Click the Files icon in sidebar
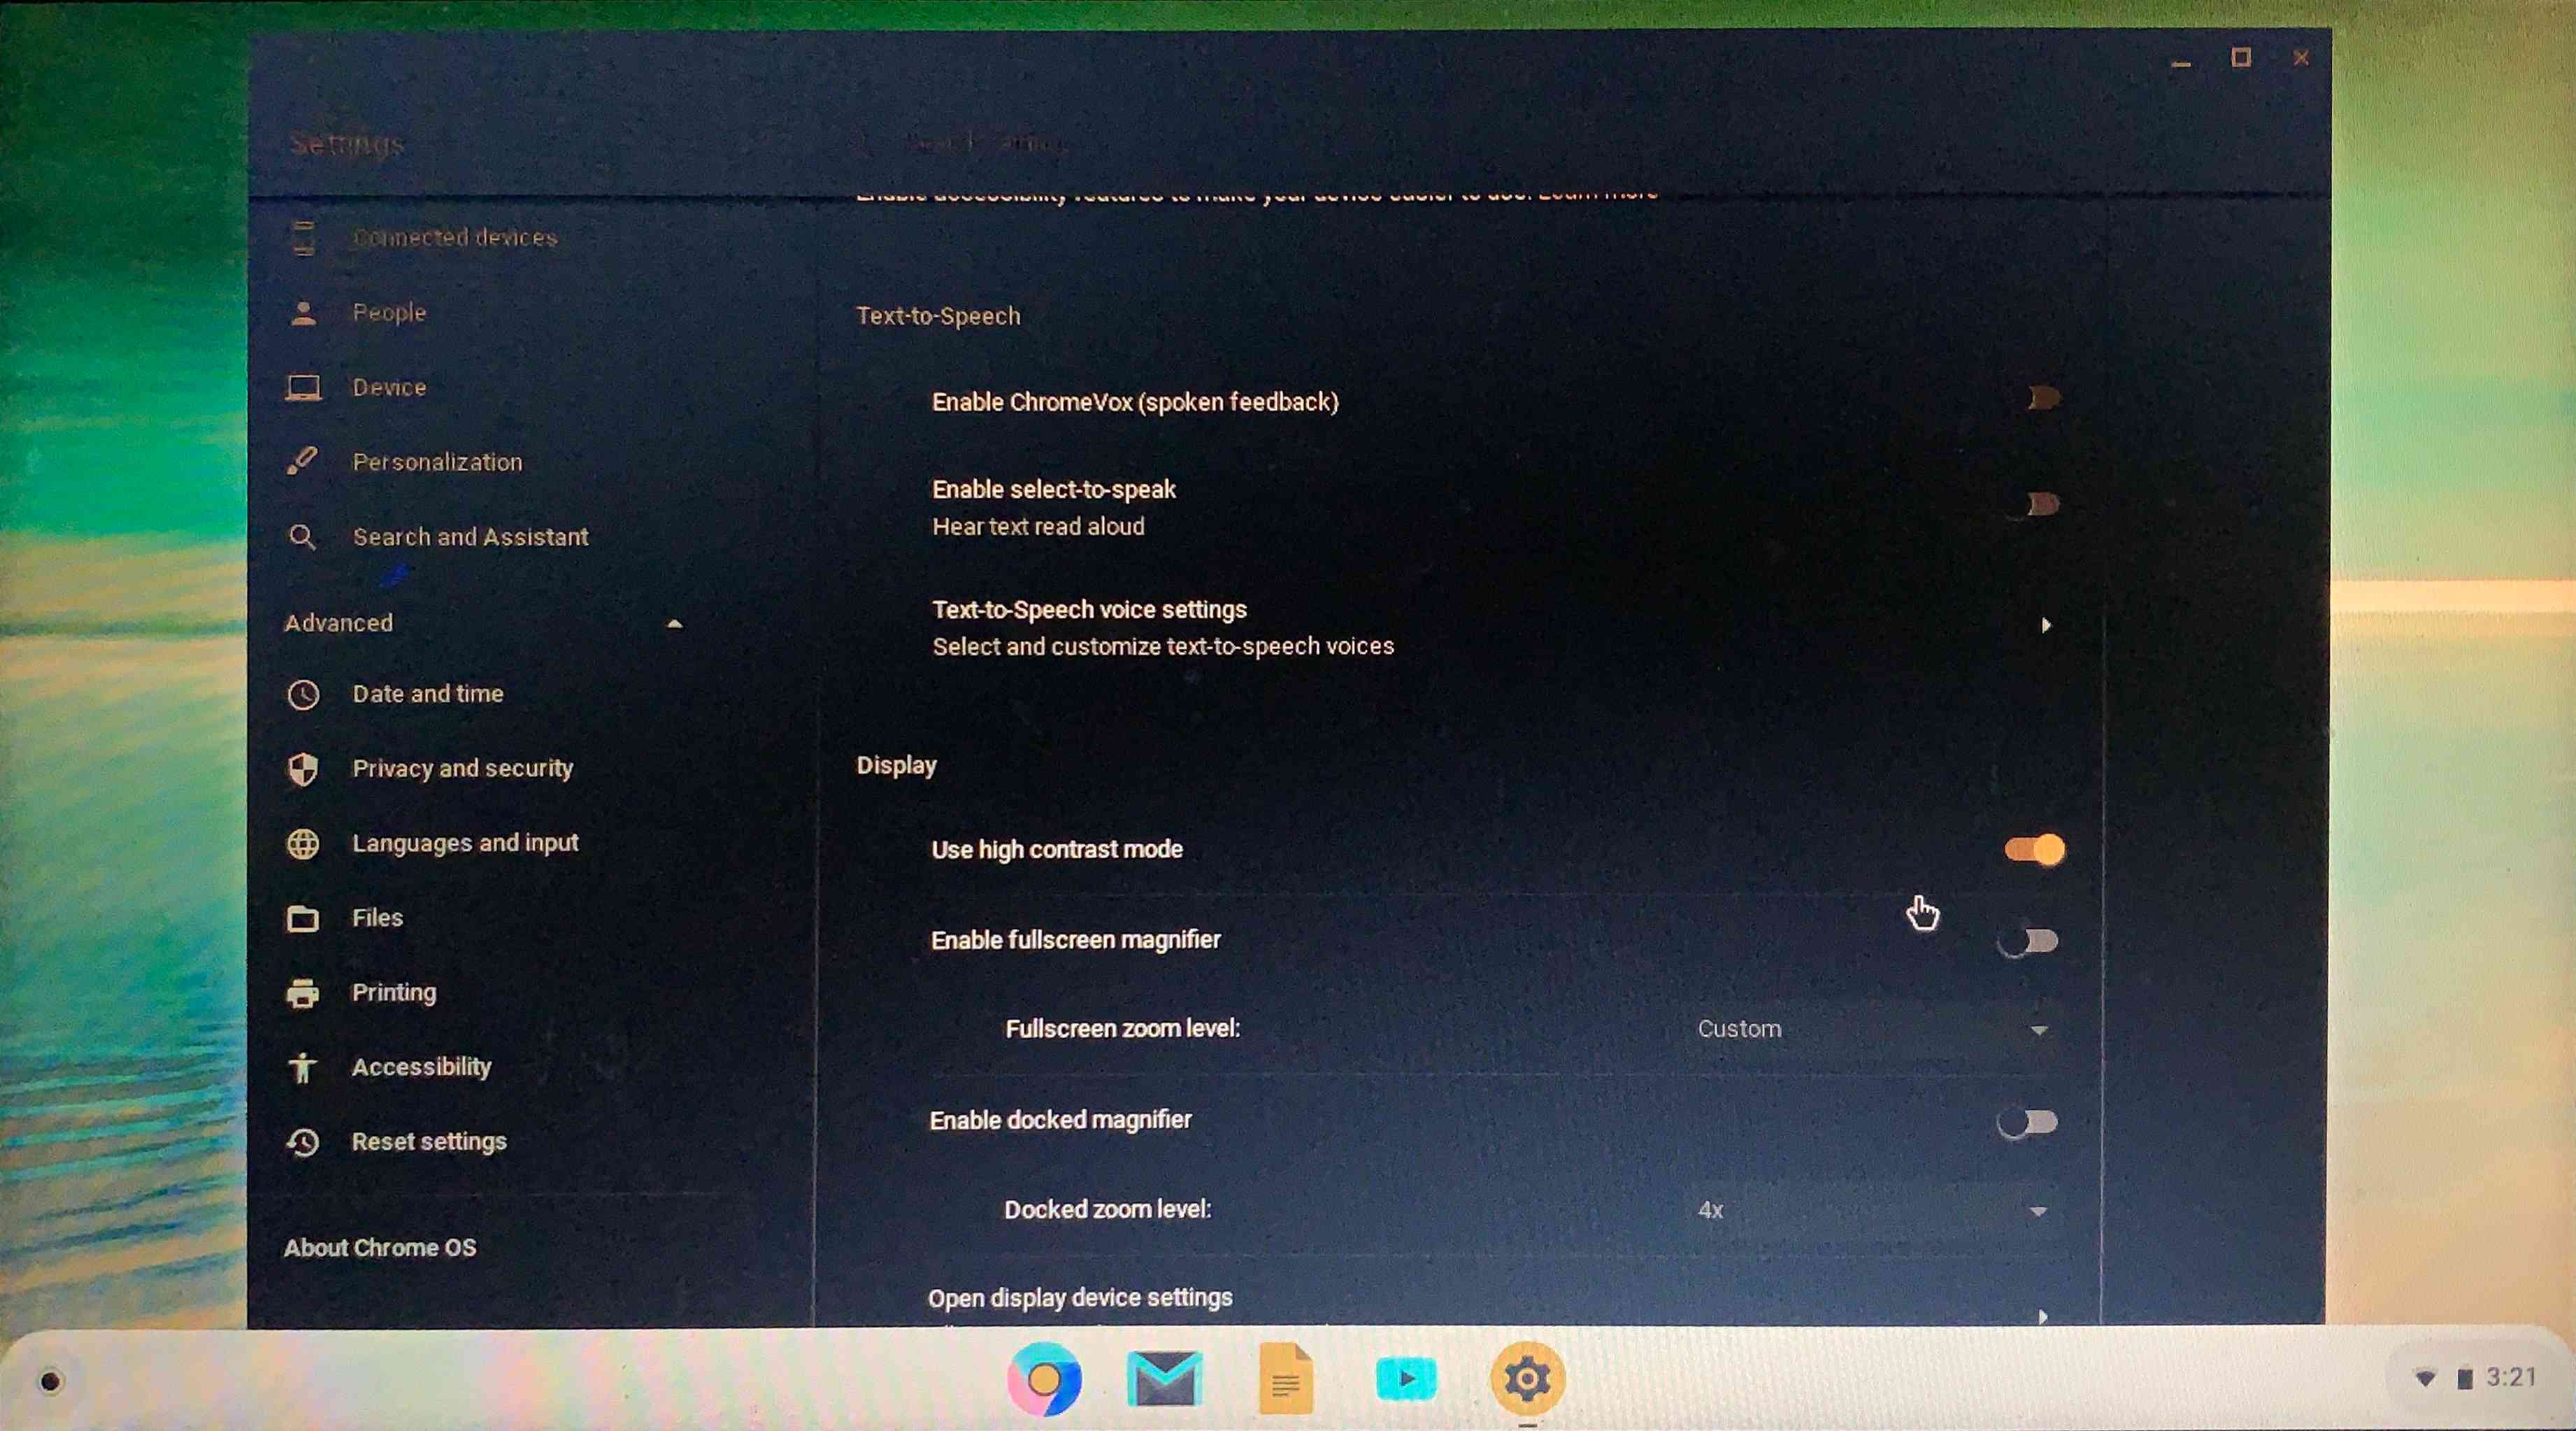This screenshot has width=2576, height=1431. tap(301, 916)
